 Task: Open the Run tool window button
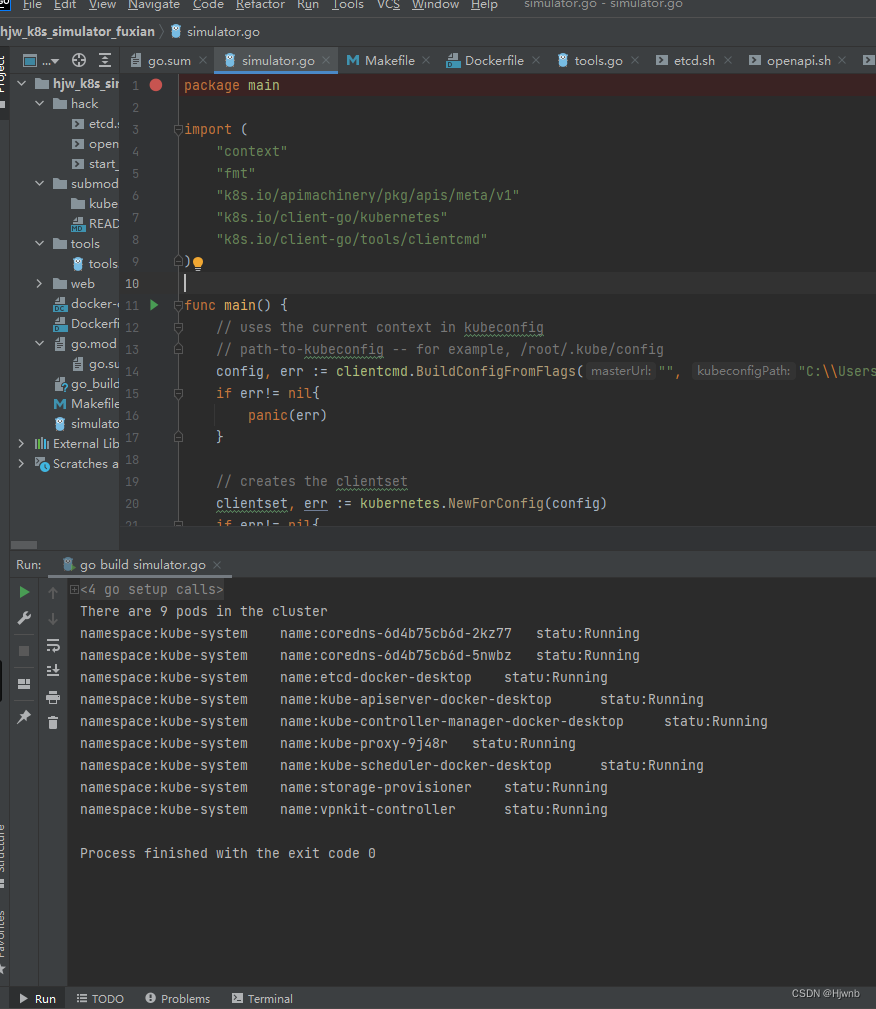(37, 999)
